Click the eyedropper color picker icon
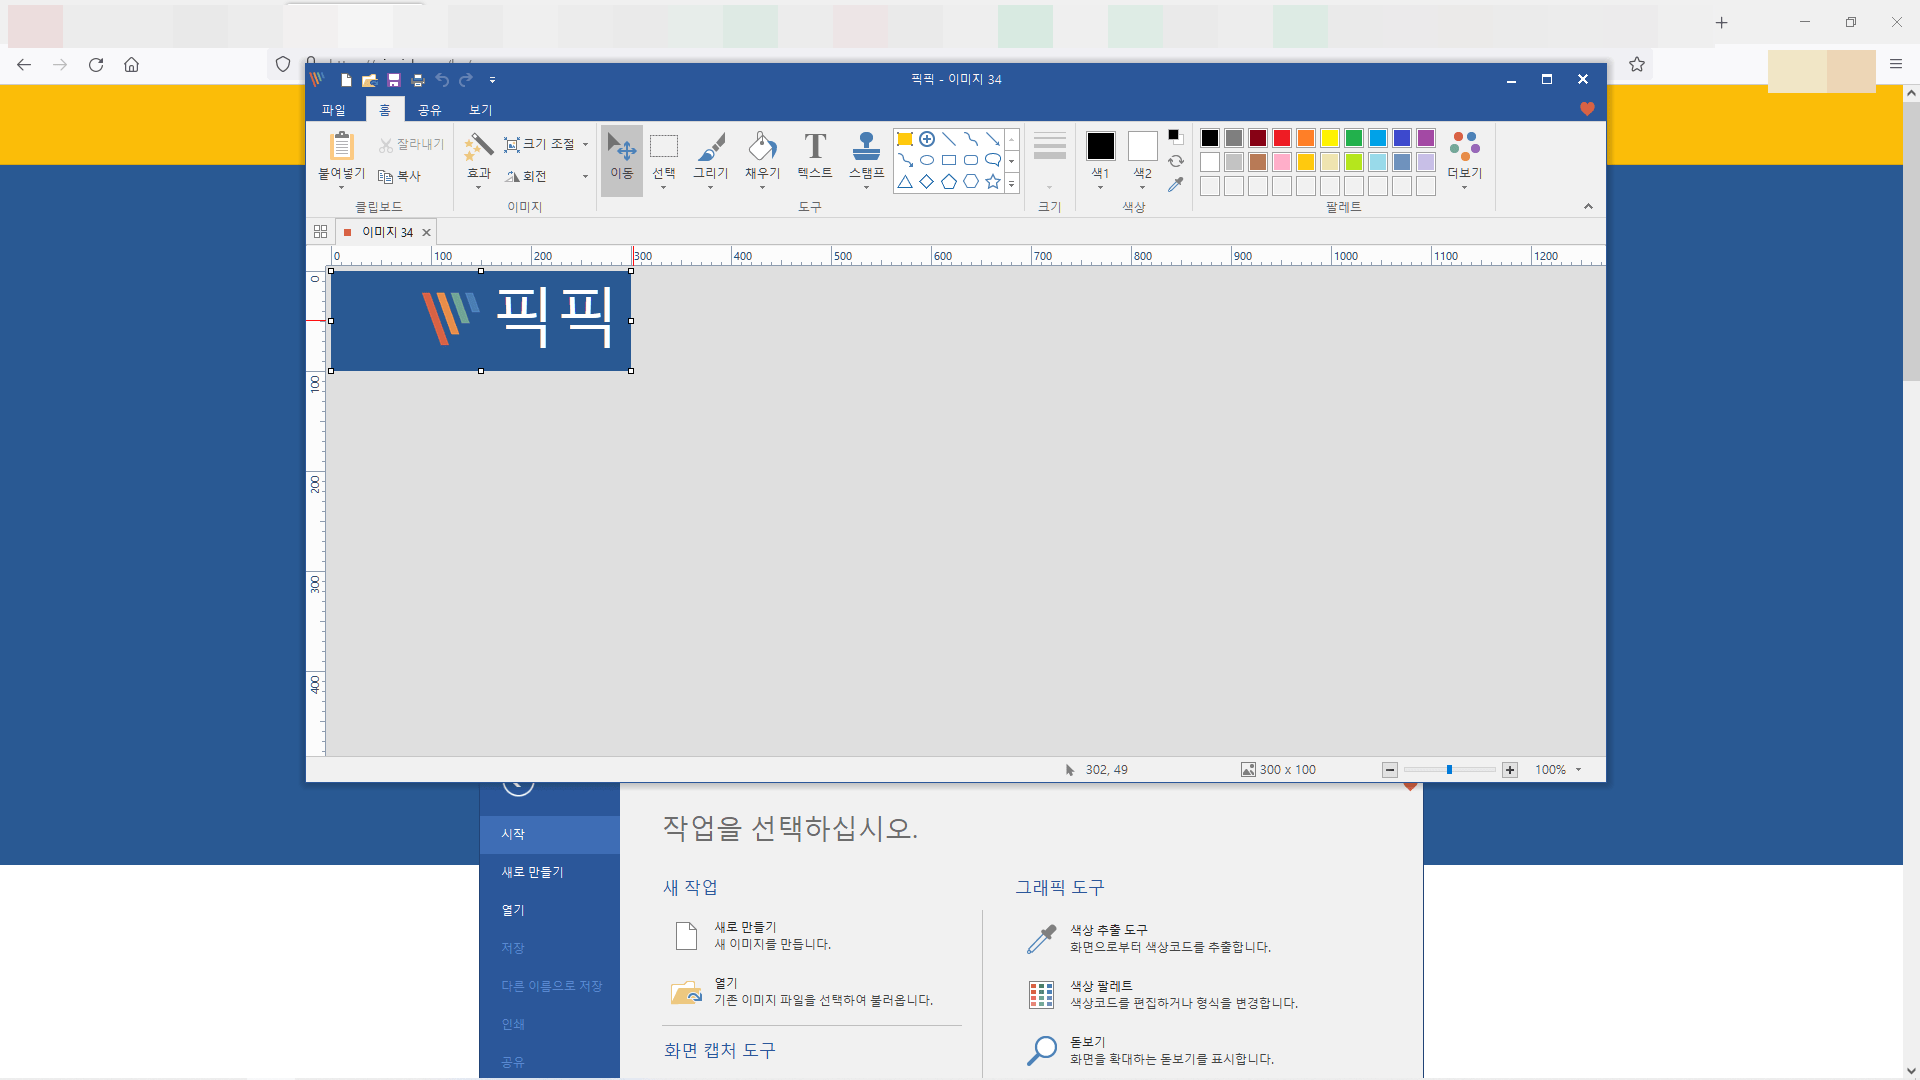This screenshot has height=1080, width=1920. tap(1176, 185)
